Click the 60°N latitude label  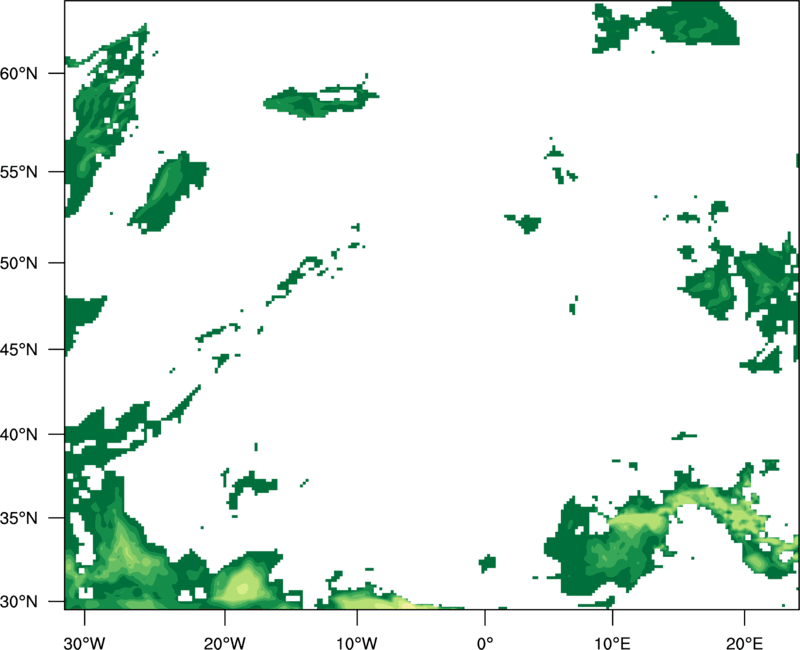click(x=19, y=73)
